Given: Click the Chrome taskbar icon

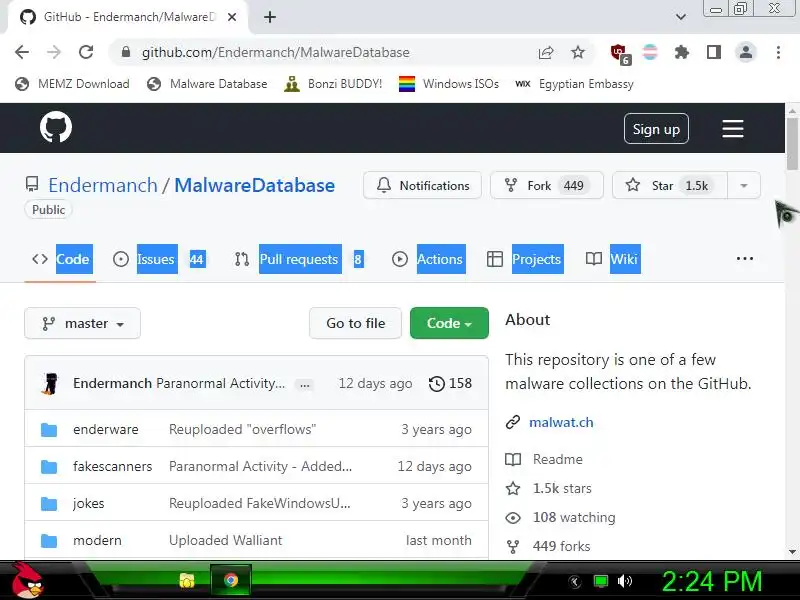Looking at the screenshot, I should [x=231, y=580].
